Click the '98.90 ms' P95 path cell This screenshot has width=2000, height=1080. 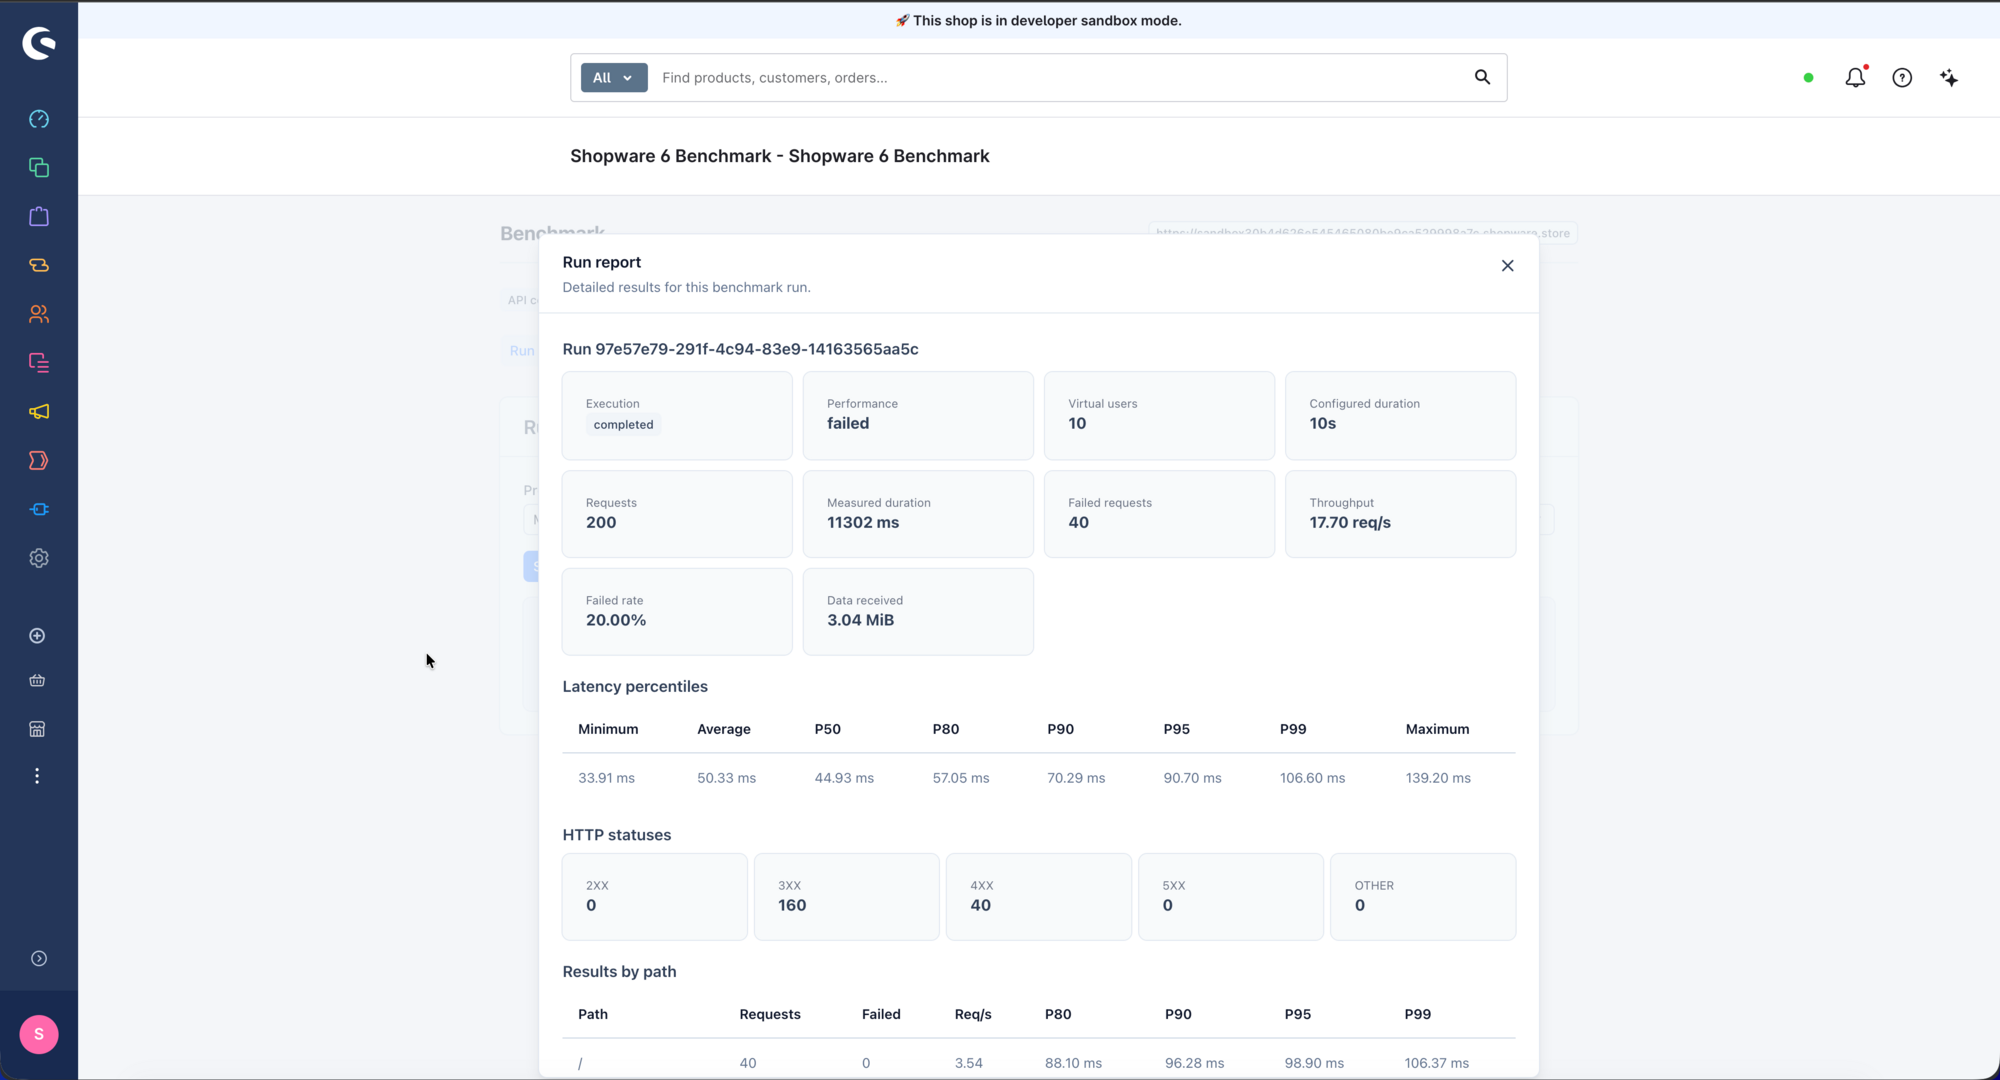click(x=1314, y=1063)
